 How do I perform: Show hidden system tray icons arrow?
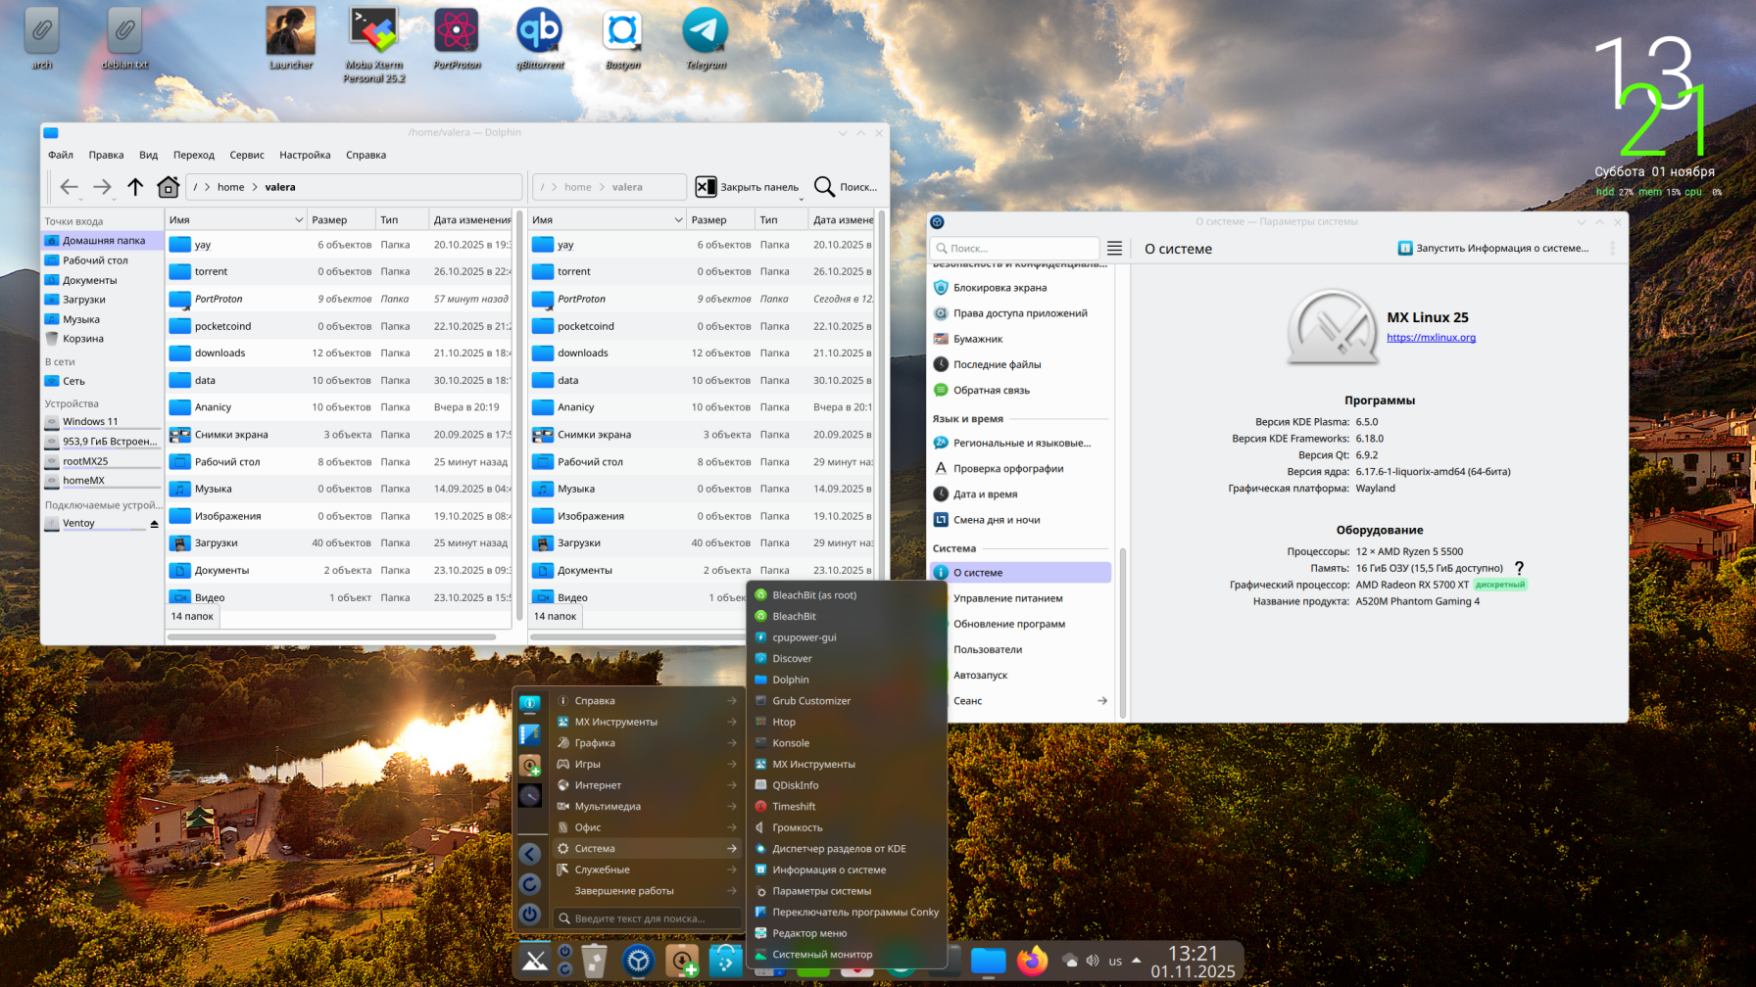[1136, 961]
